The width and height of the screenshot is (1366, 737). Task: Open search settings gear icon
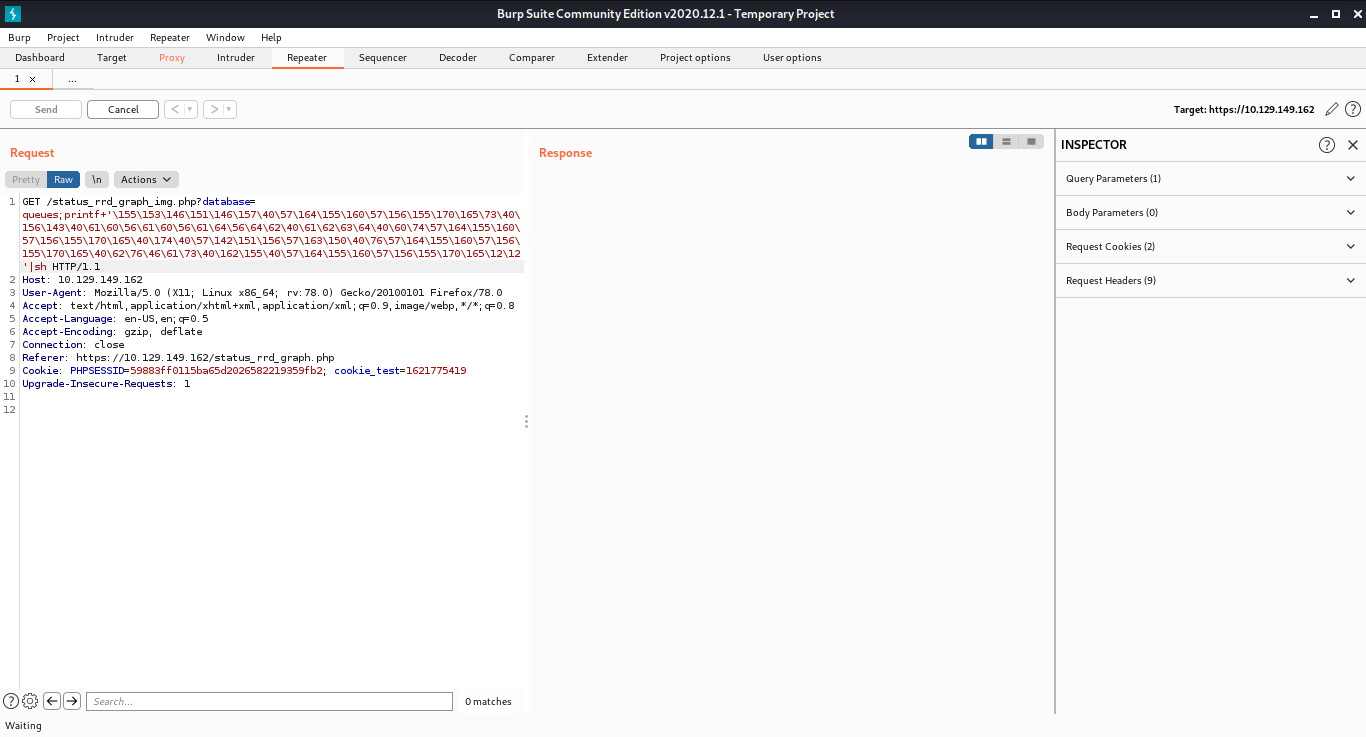[30, 701]
